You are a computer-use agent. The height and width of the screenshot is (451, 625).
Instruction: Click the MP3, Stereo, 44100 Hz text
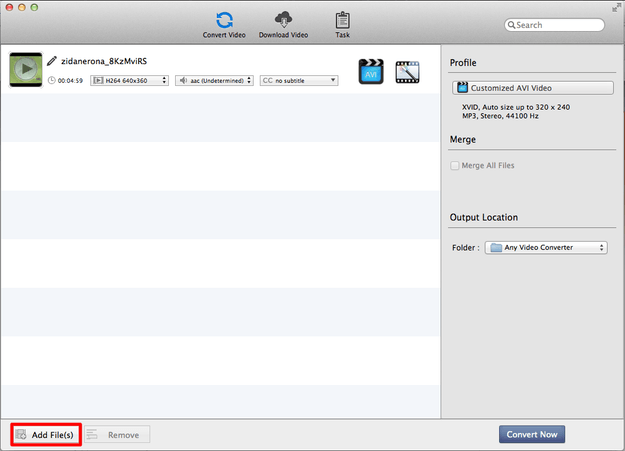(500, 116)
